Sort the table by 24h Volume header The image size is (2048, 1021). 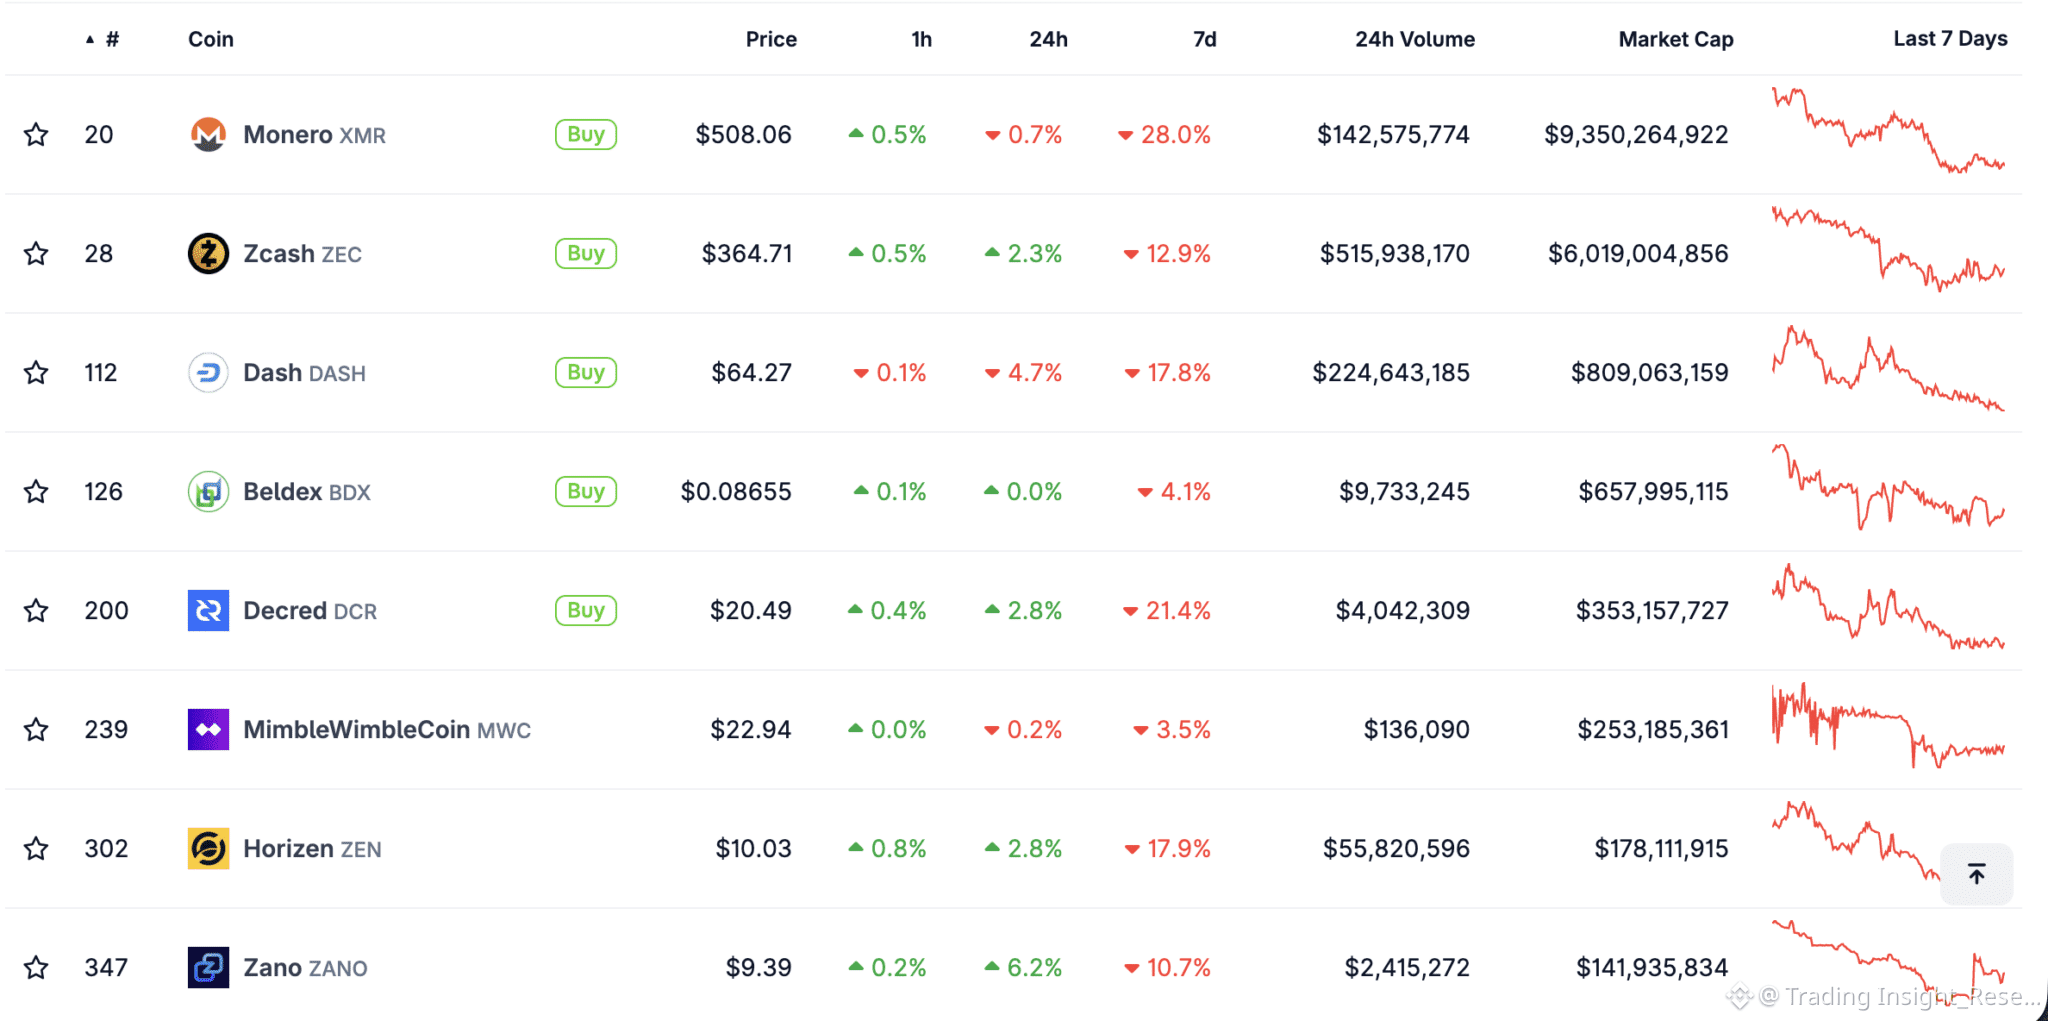tap(1414, 39)
